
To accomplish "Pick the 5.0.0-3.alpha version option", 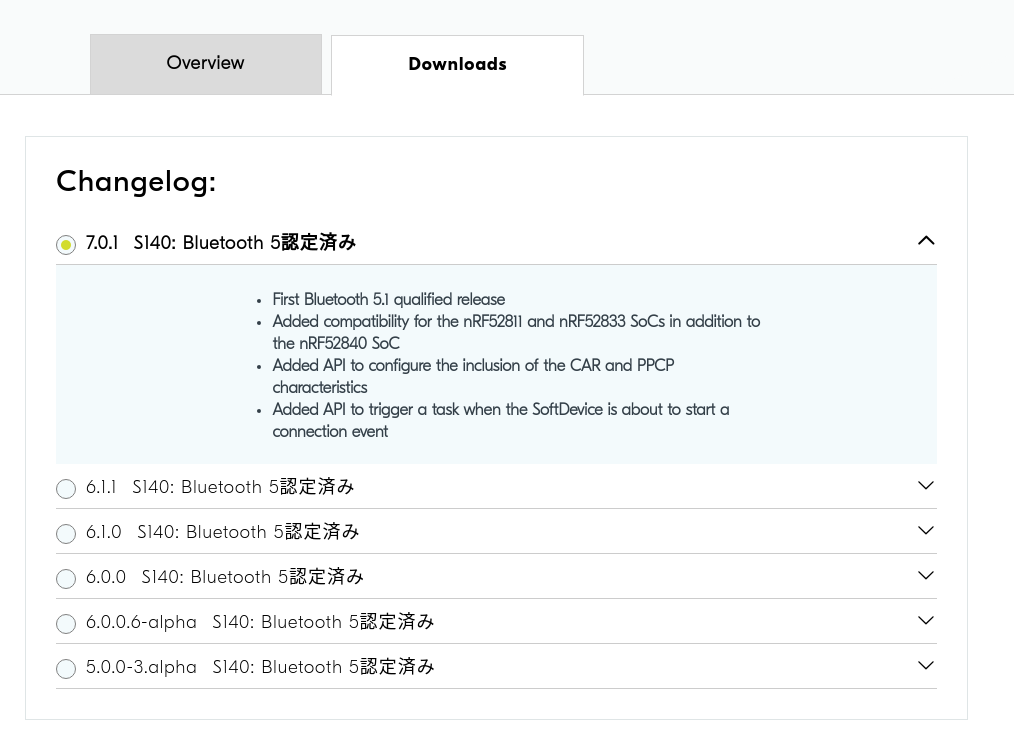I will [66, 669].
